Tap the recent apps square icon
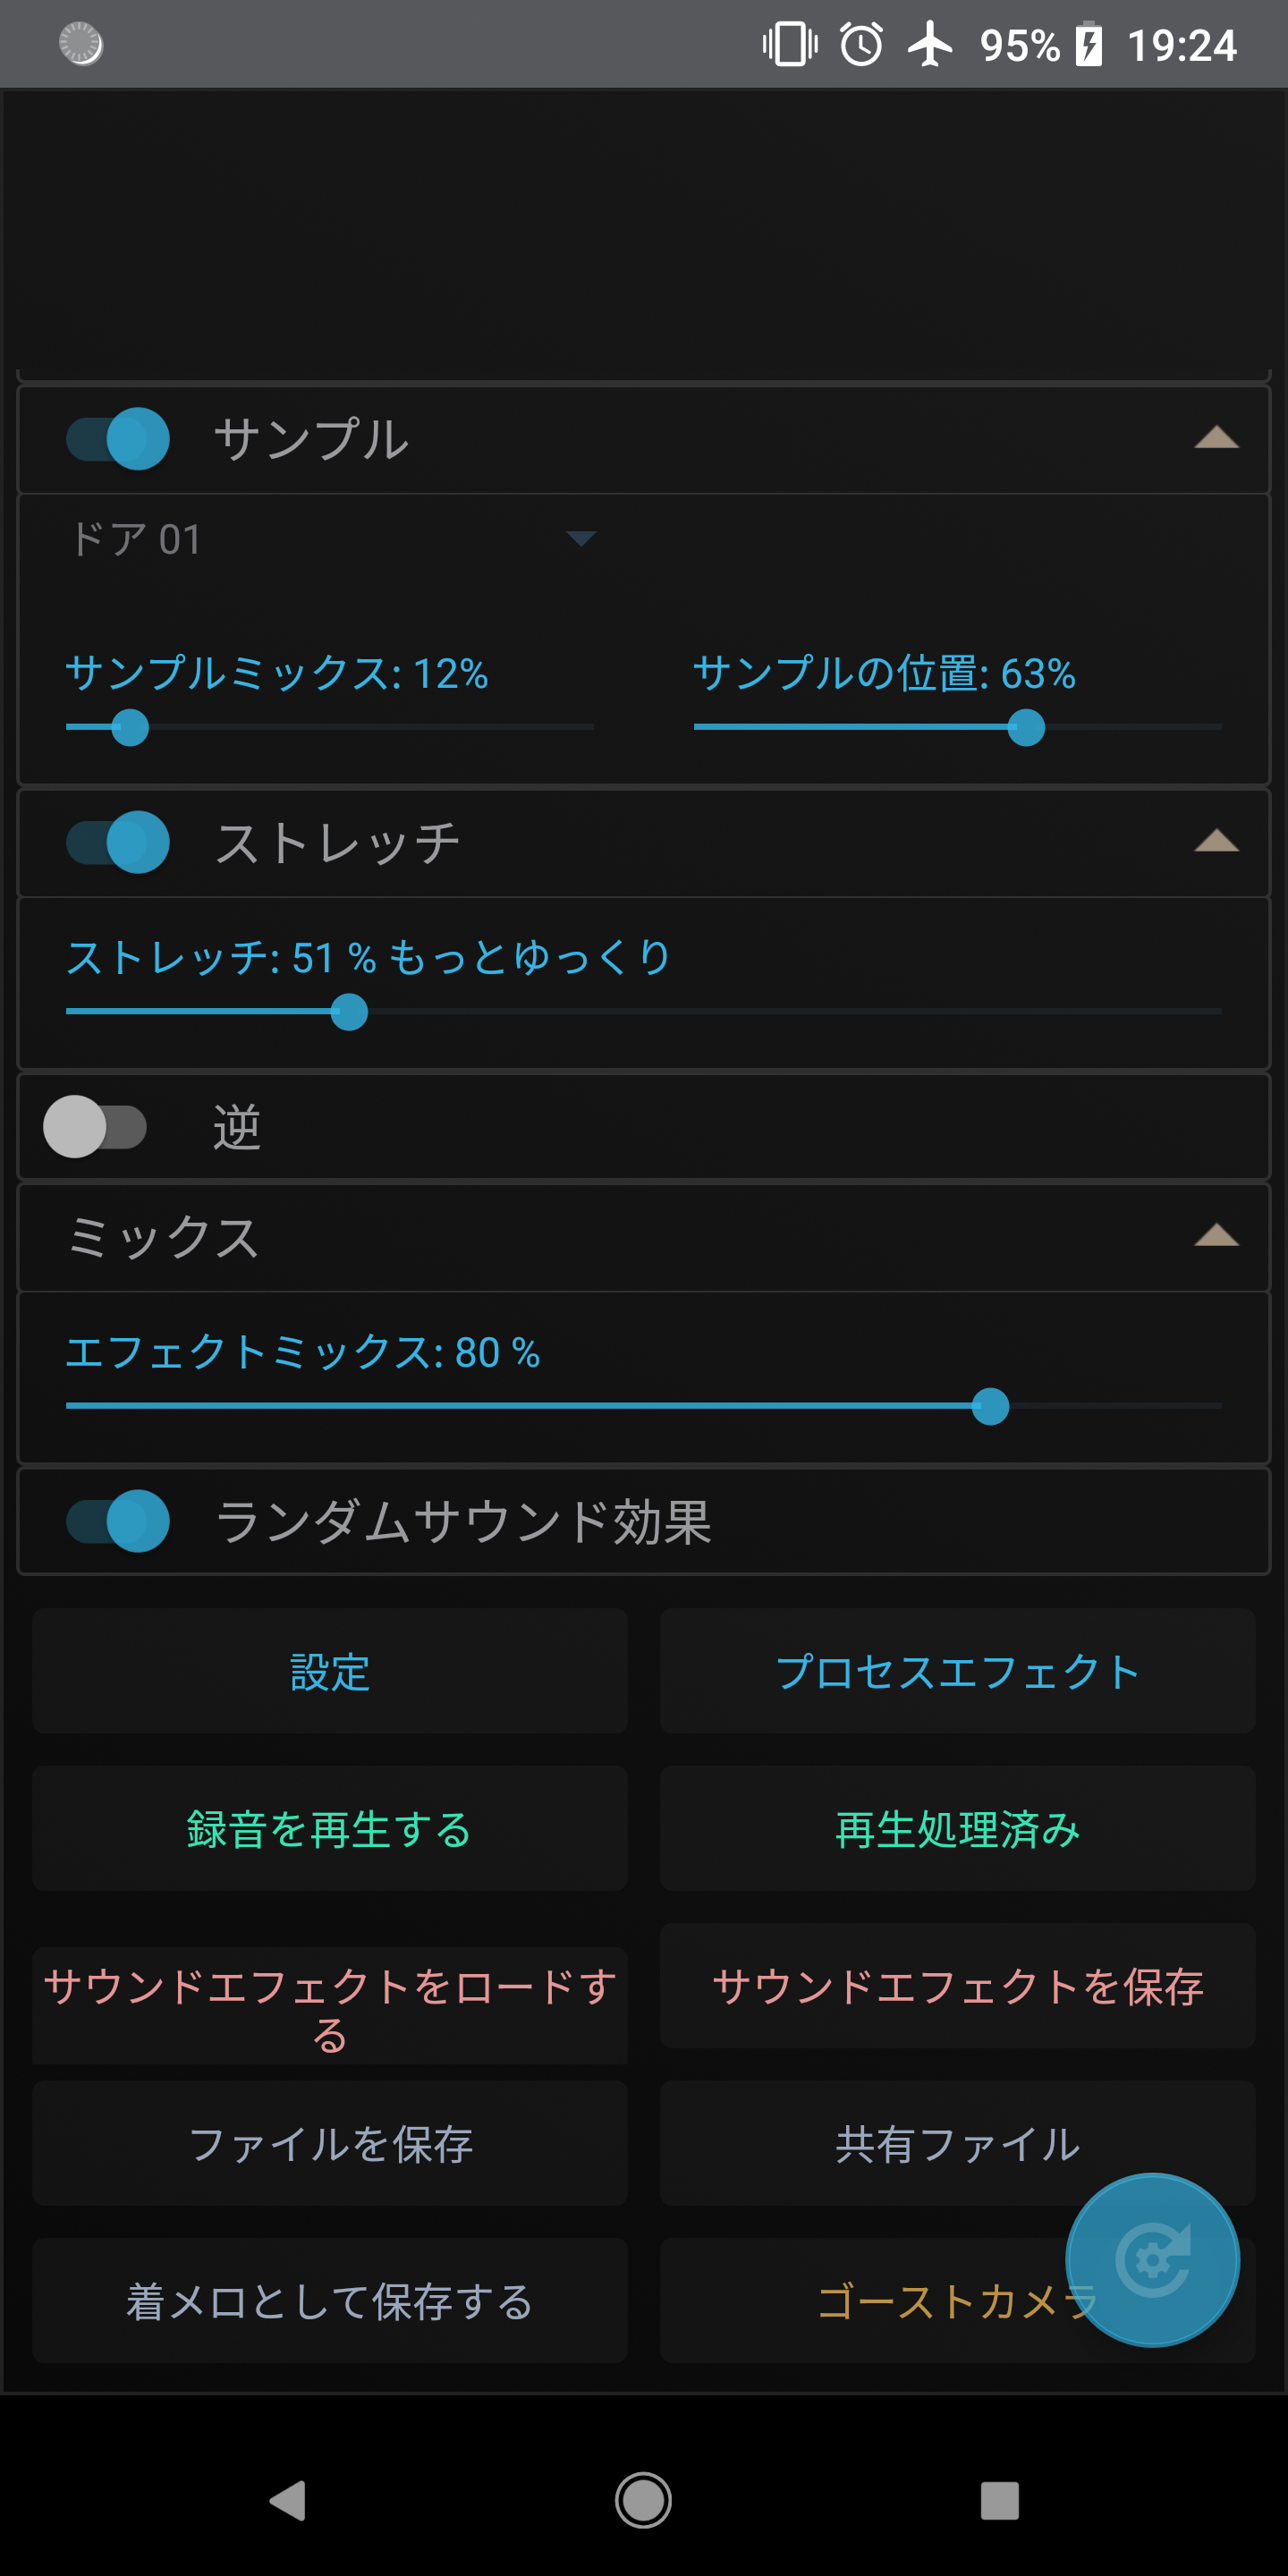Image resolution: width=1288 pixels, height=2576 pixels. (999, 2500)
